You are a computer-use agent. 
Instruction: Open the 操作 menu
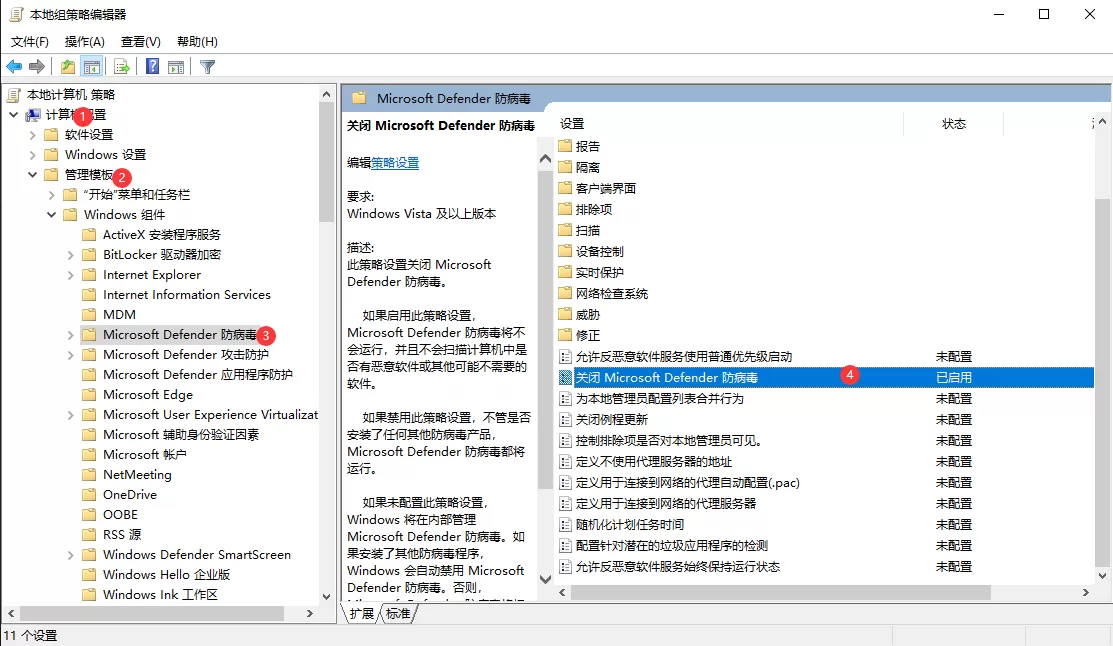85,41
